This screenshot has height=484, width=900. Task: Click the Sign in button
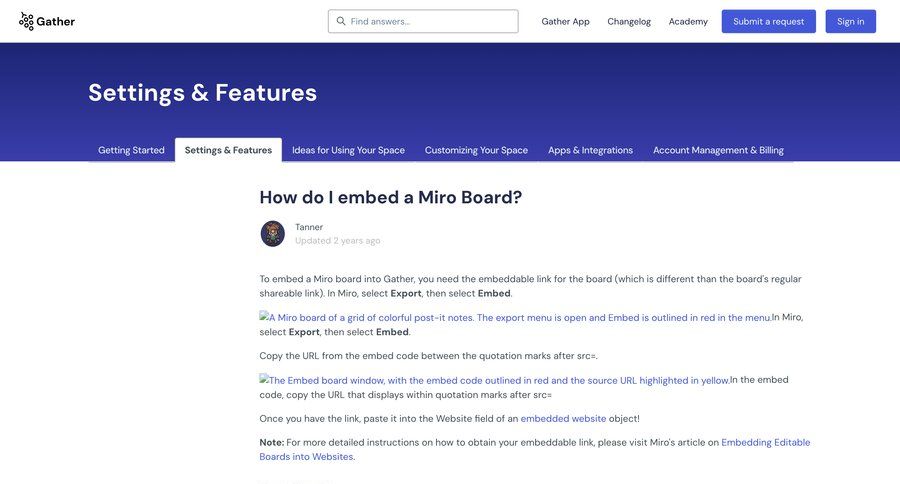pos(850,21)
